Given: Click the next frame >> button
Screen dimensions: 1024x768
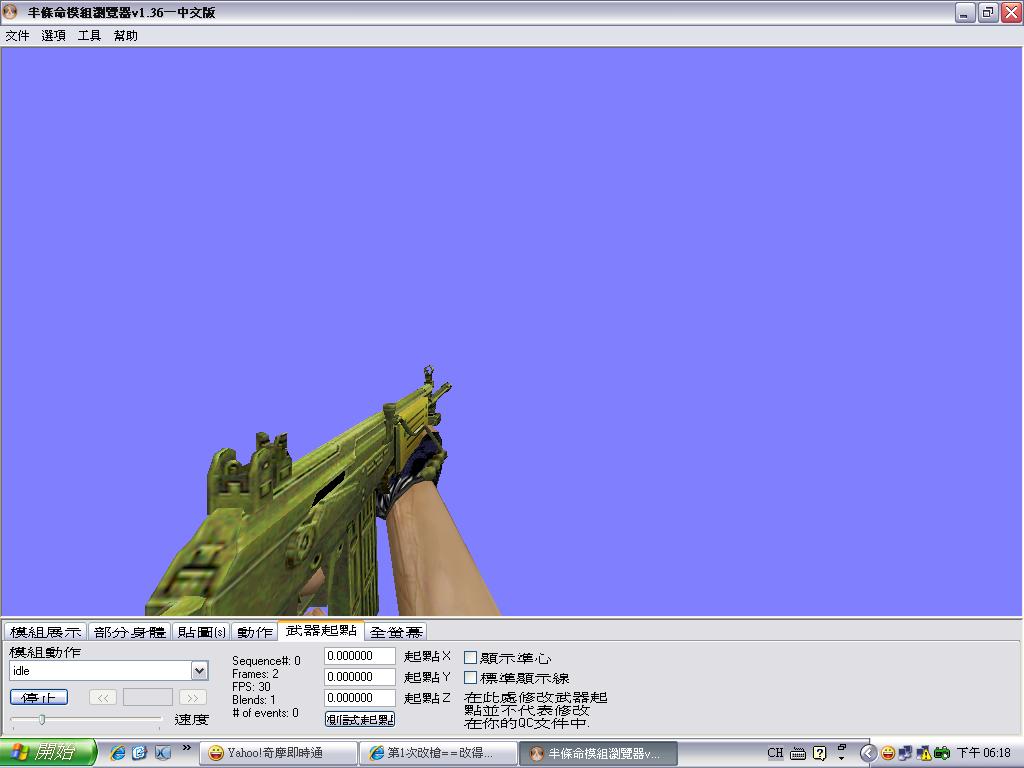Looking at the screenshot, I should (x=193, y=697).
